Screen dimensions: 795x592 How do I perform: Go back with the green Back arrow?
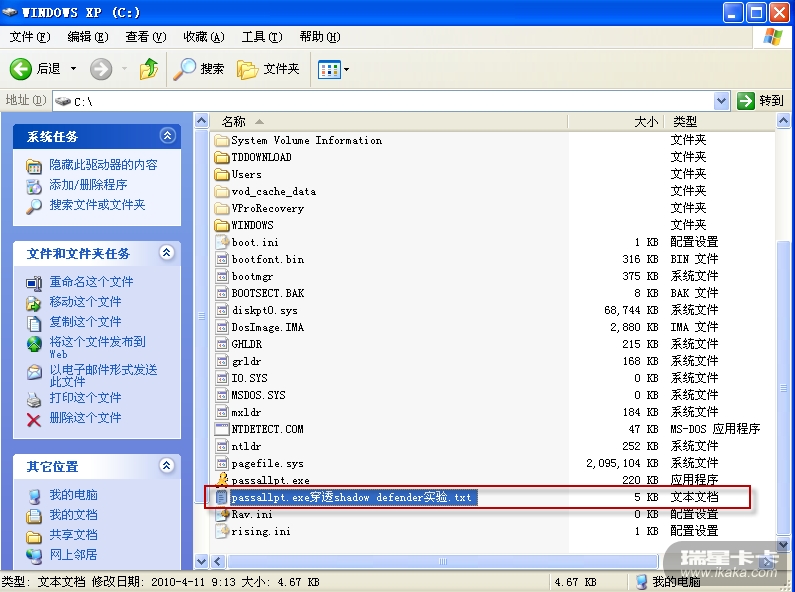point(21,69)
